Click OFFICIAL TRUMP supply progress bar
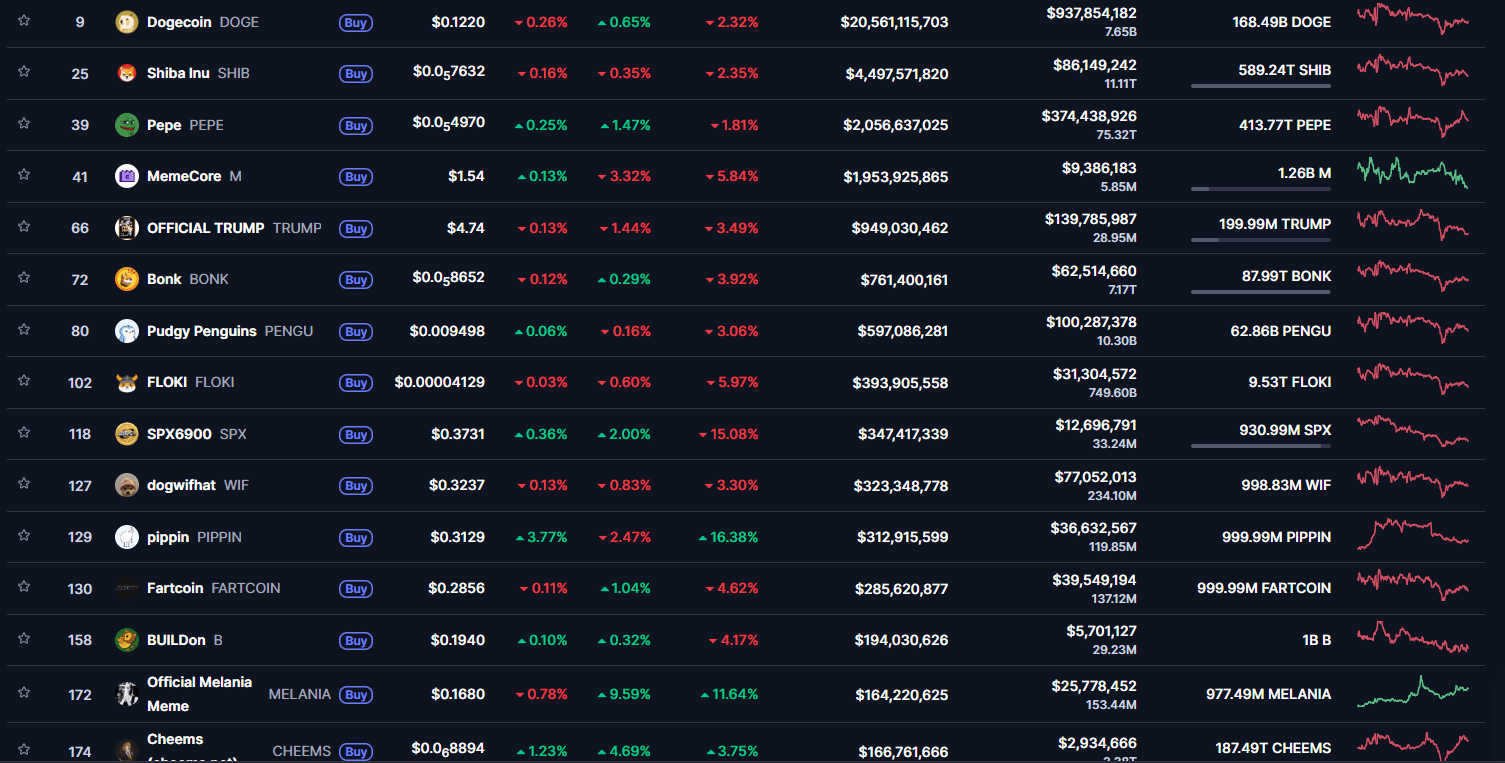Image resolution: width=1505 pixels, height=763 pixels. click(x=1260, y=240)
